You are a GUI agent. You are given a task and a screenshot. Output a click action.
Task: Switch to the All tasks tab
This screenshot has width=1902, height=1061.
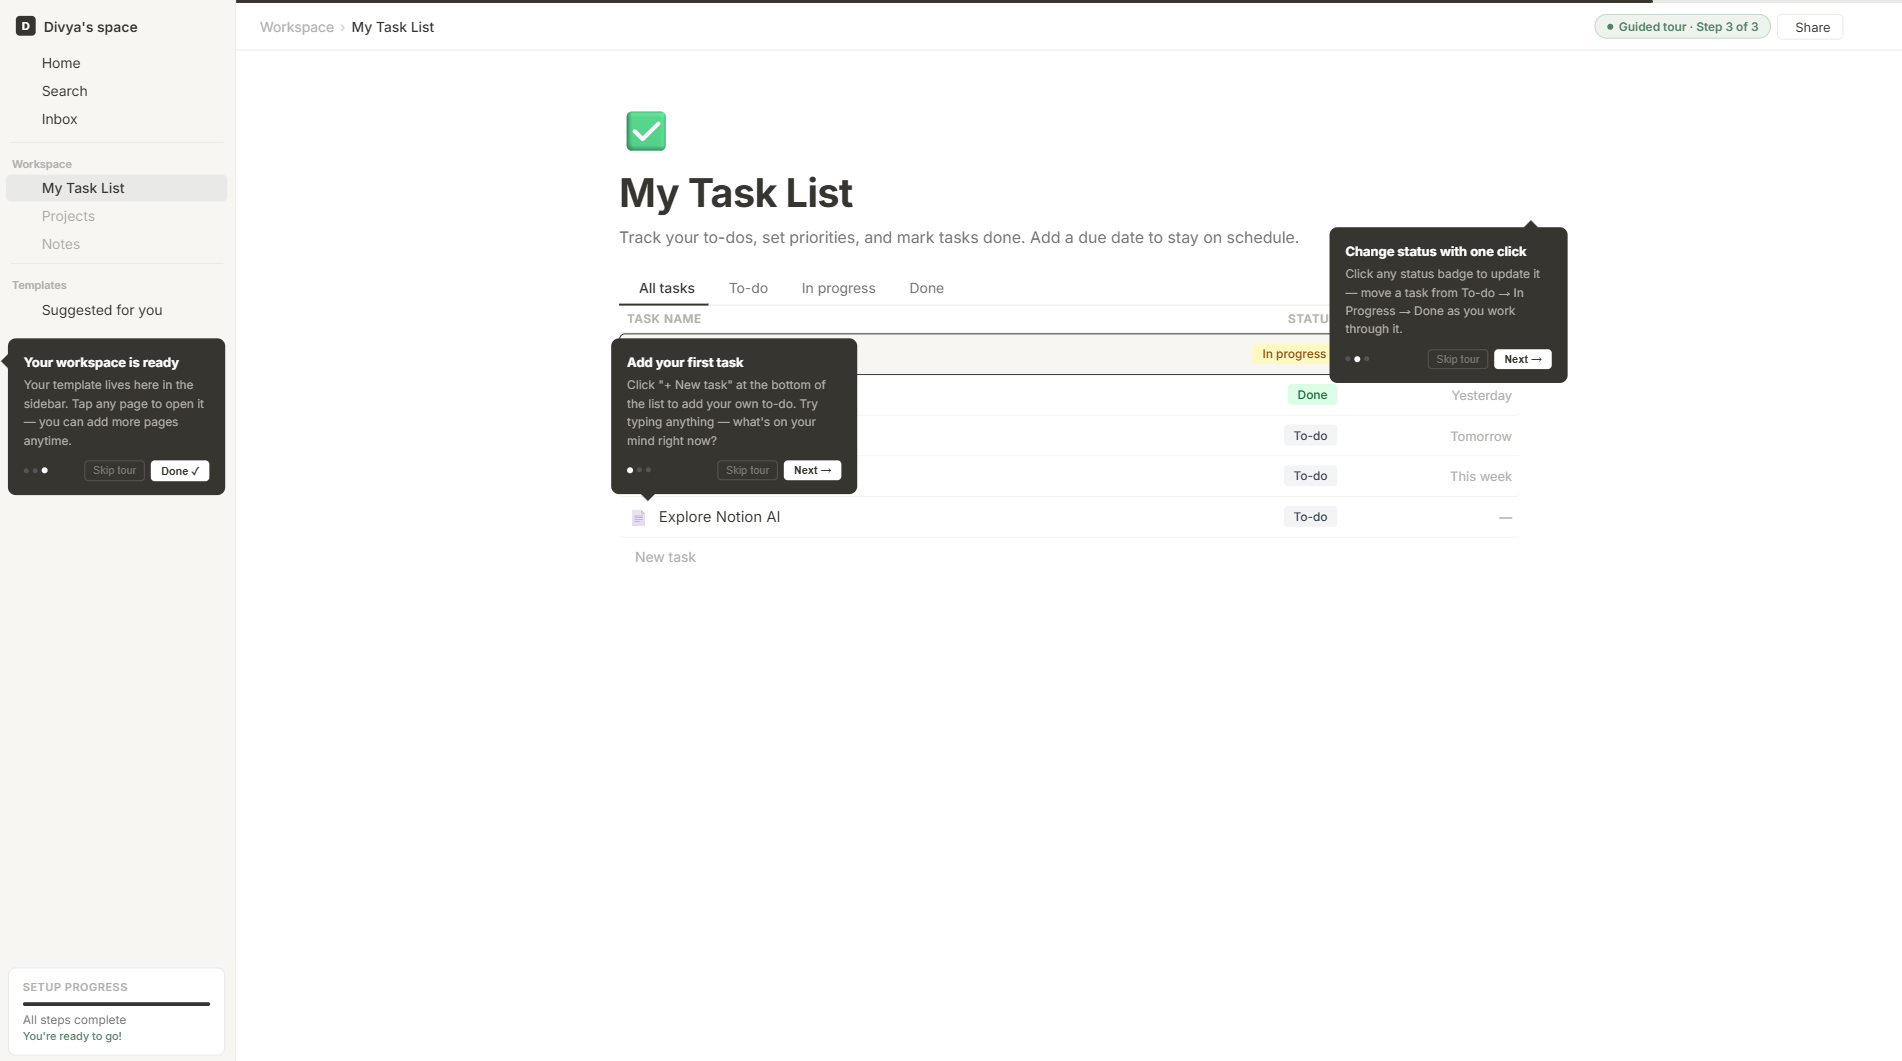pyautogui.click(x=666, y=288)
